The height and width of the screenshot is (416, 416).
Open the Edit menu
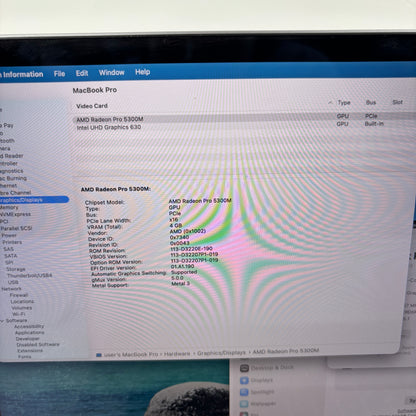point(82,73)
